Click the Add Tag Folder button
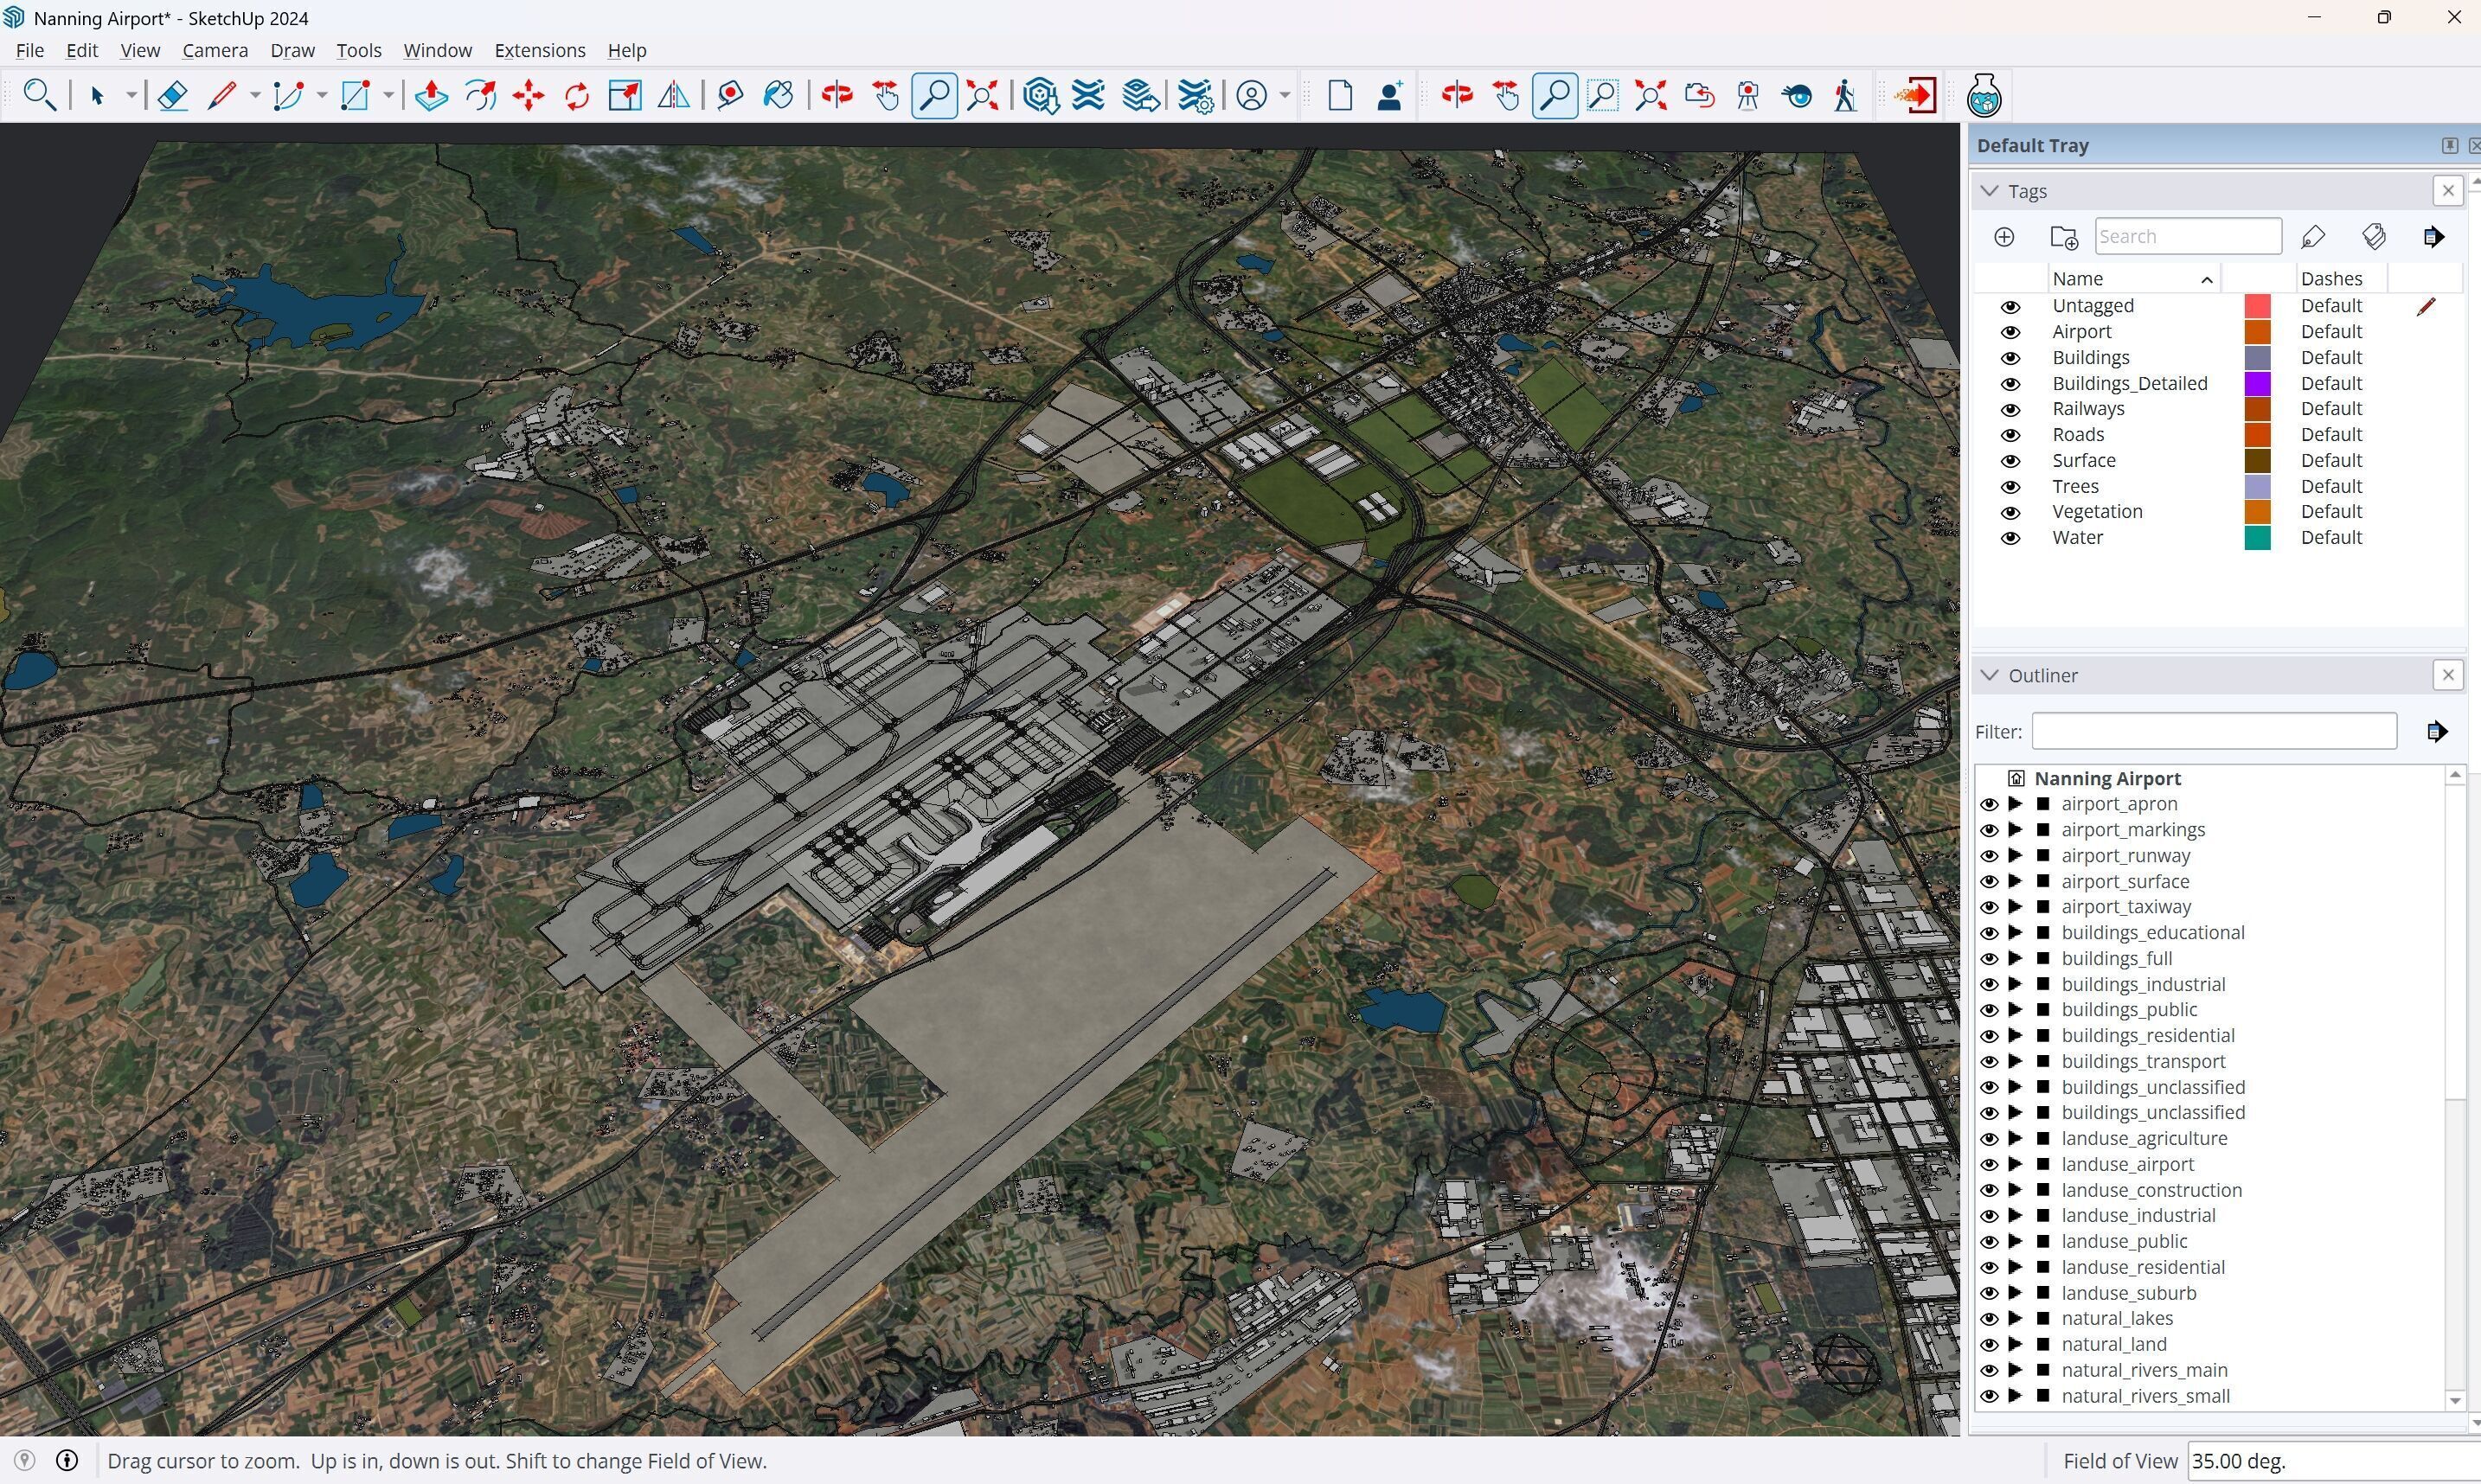Viewport: 2481px width, 1484px height. point(2064,237)
